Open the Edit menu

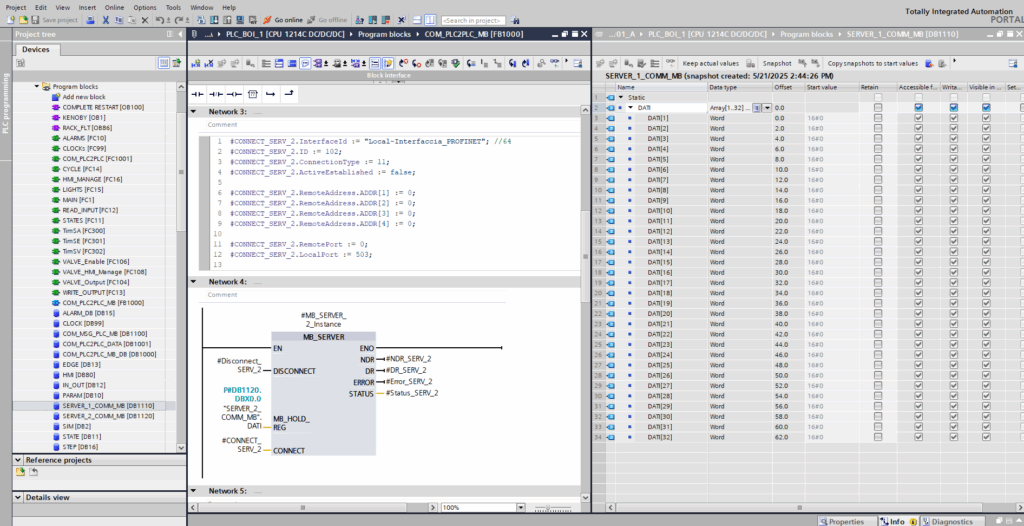click(x=40, y=7)
